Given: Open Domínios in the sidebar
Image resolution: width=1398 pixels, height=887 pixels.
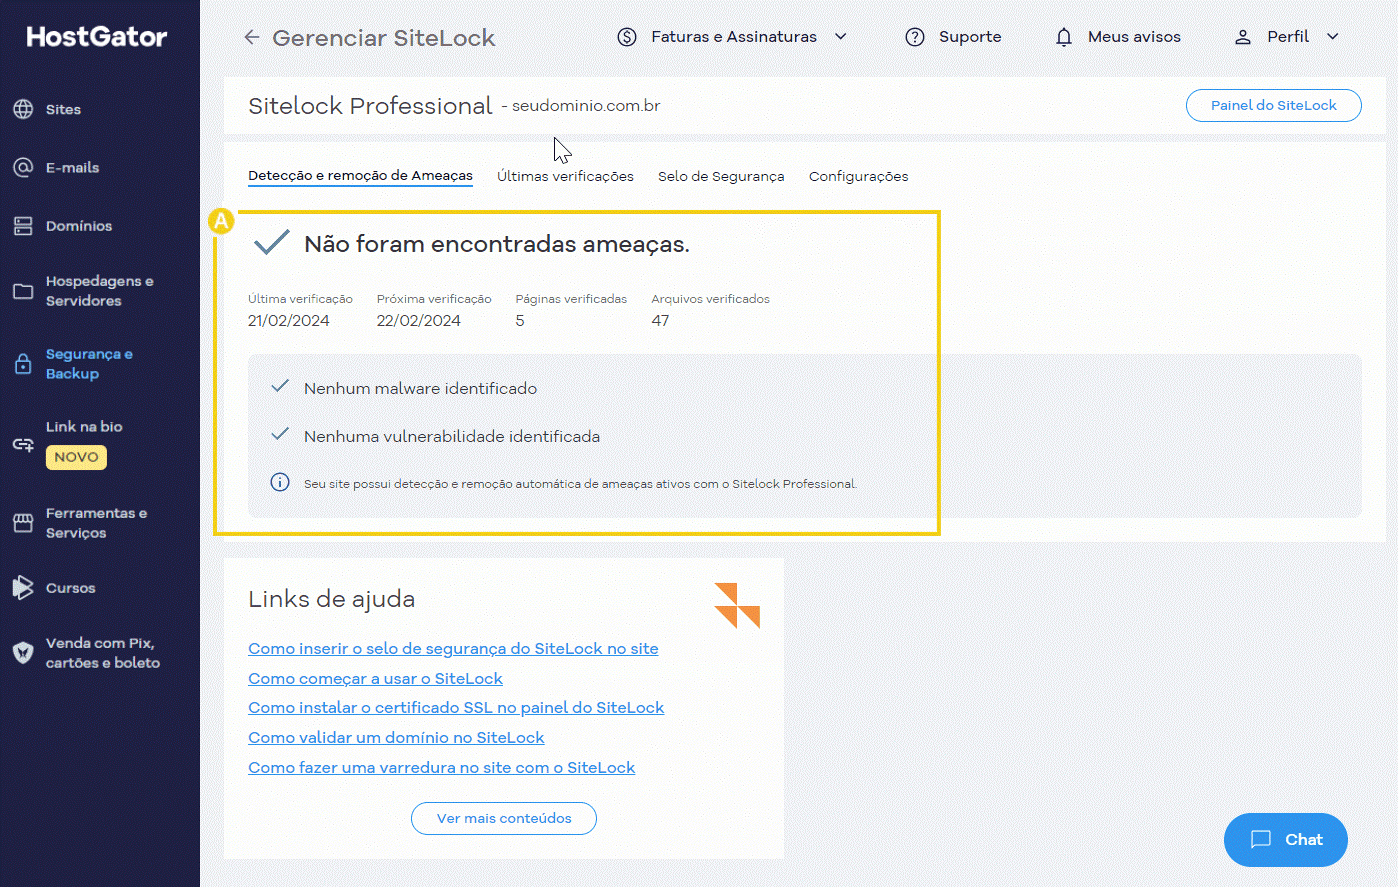Looking at the screenshot, I should (79, 226).
